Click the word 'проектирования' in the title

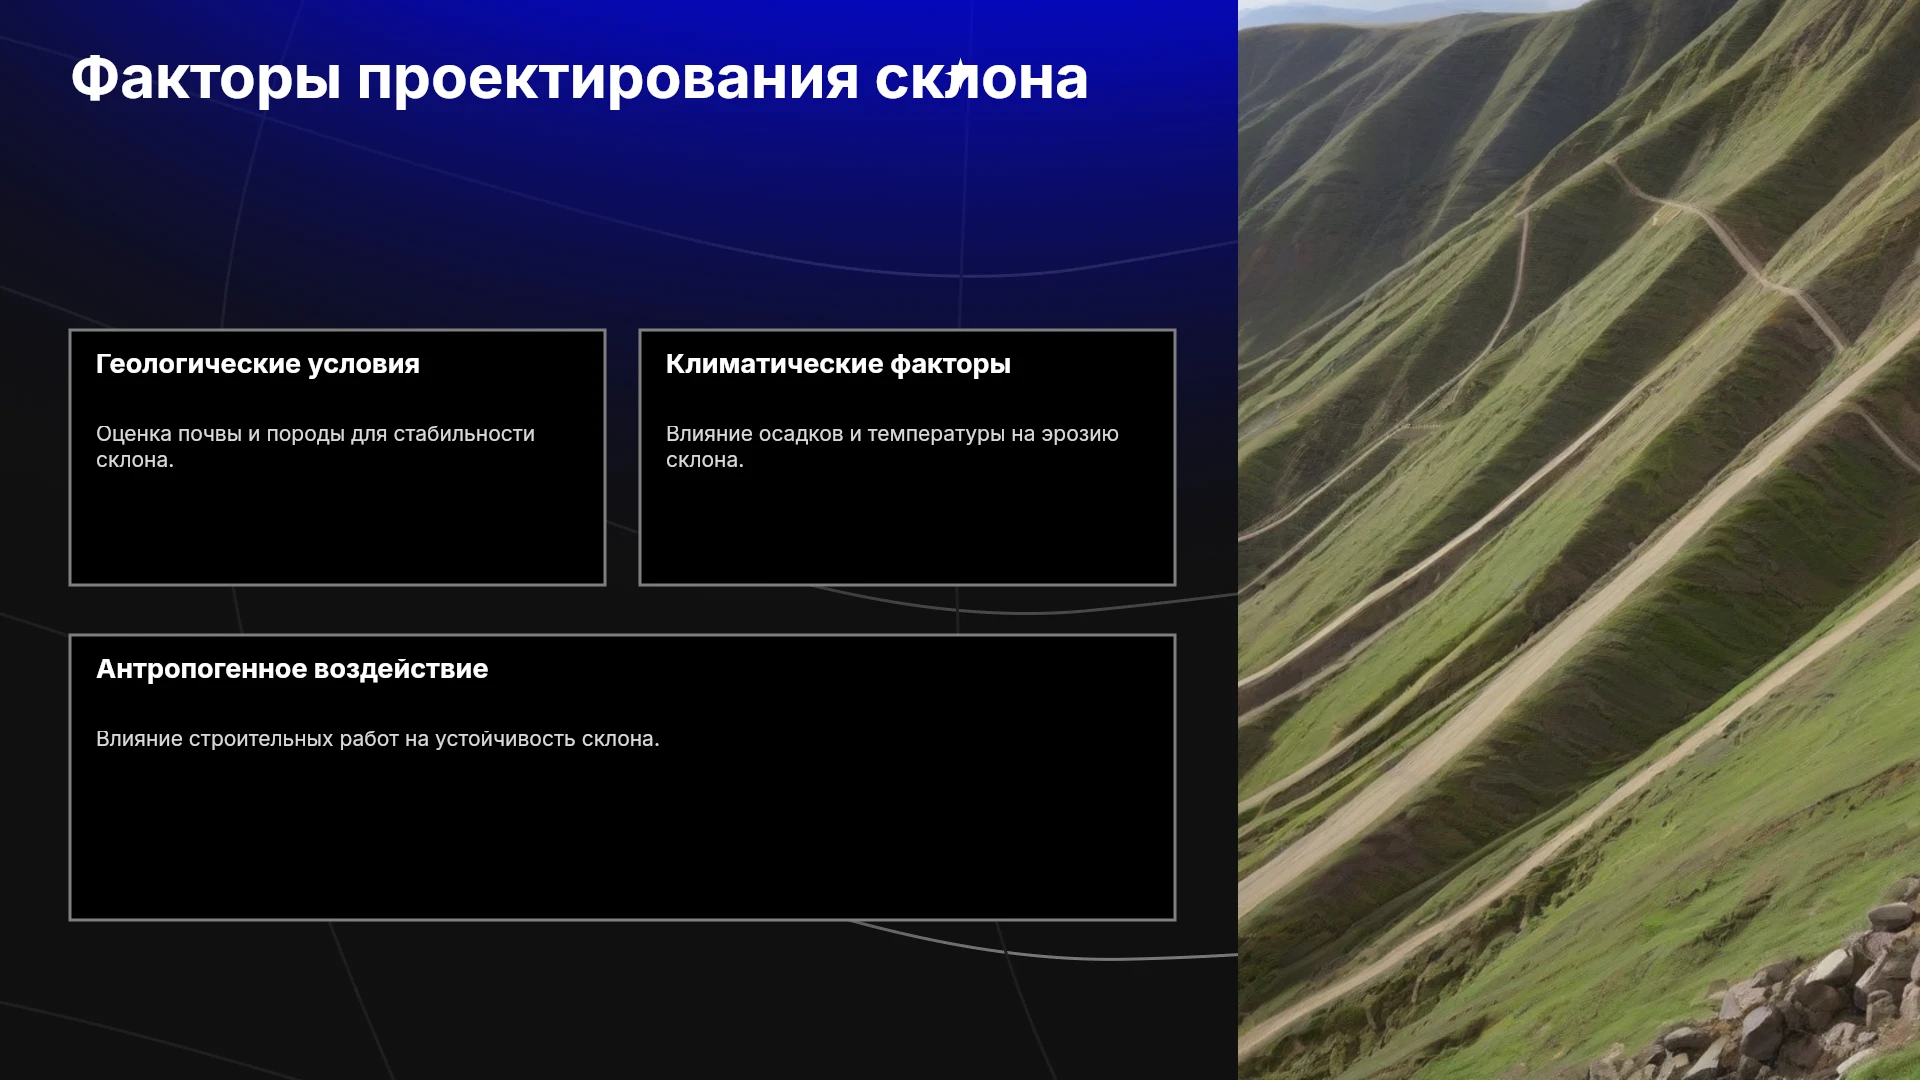tap(608, 79)
